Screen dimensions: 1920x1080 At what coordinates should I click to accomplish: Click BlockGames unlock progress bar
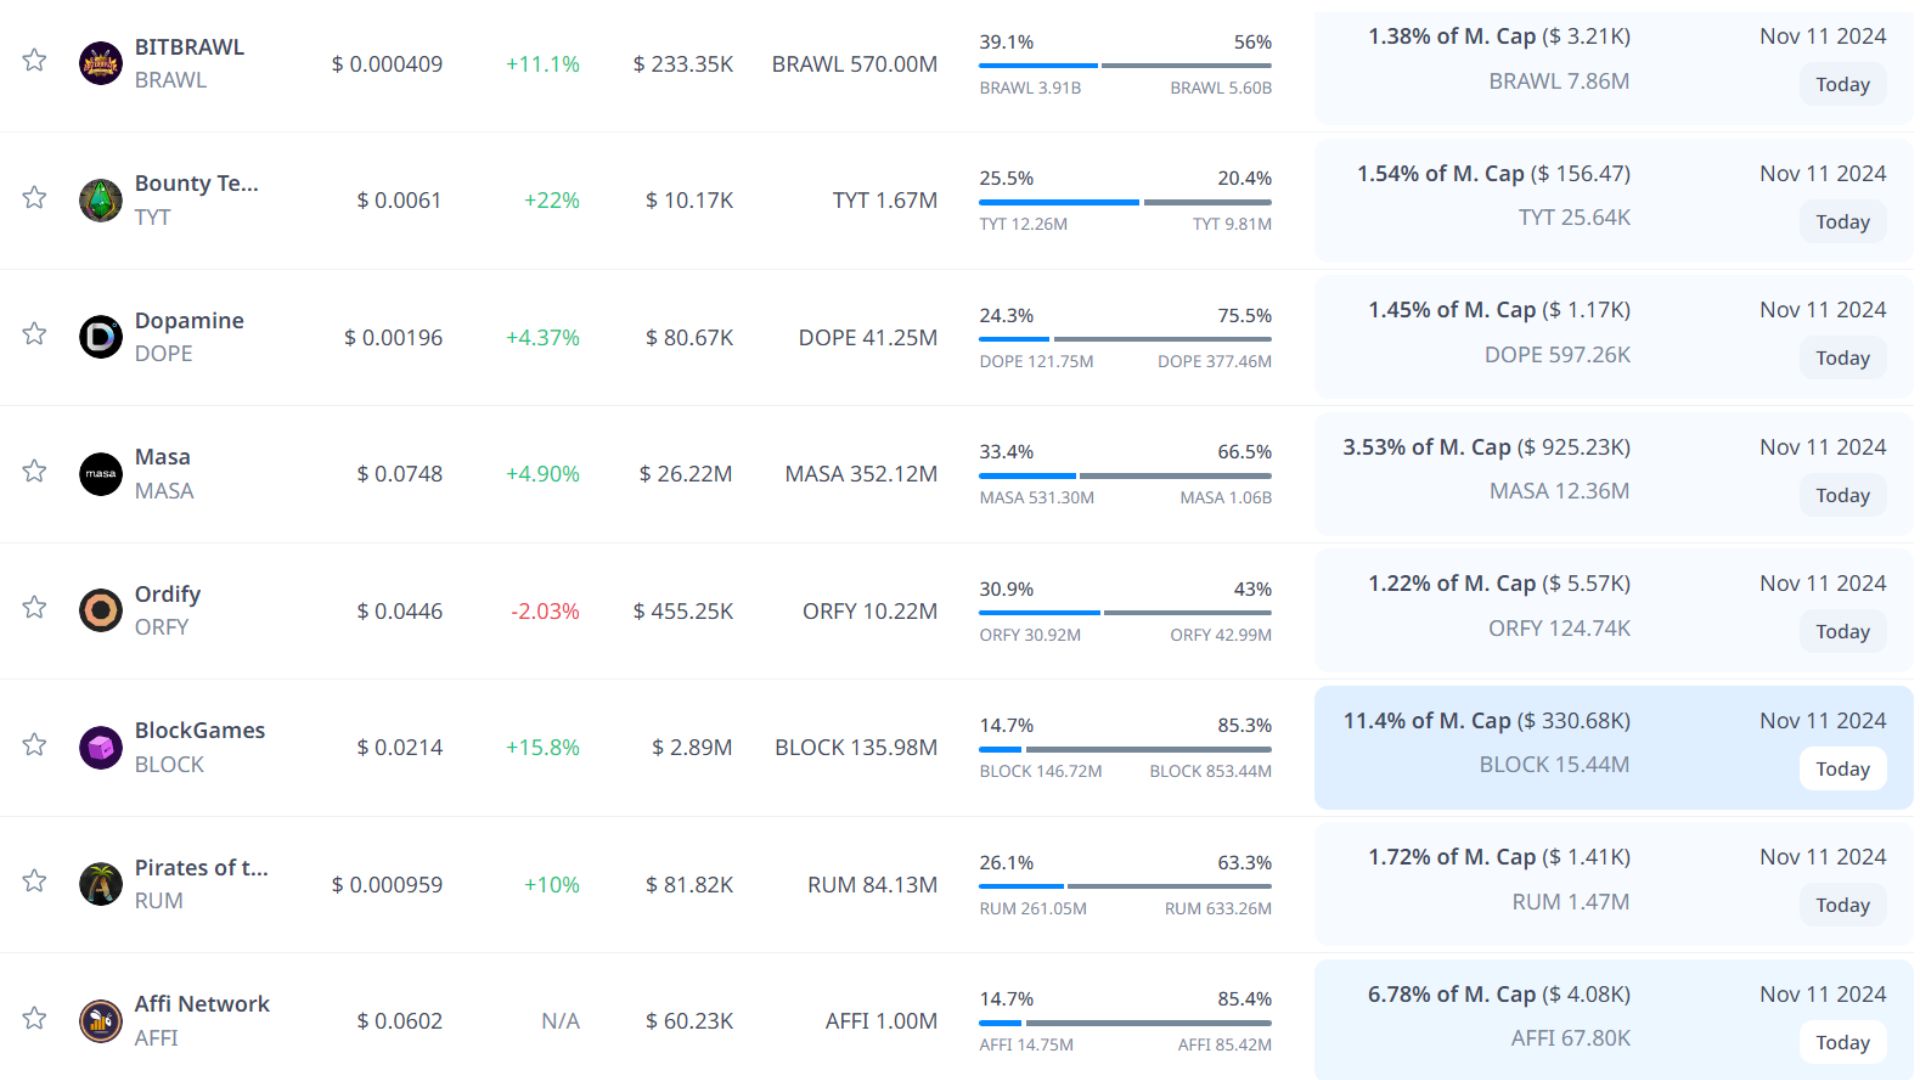(x=1125, y=749)
